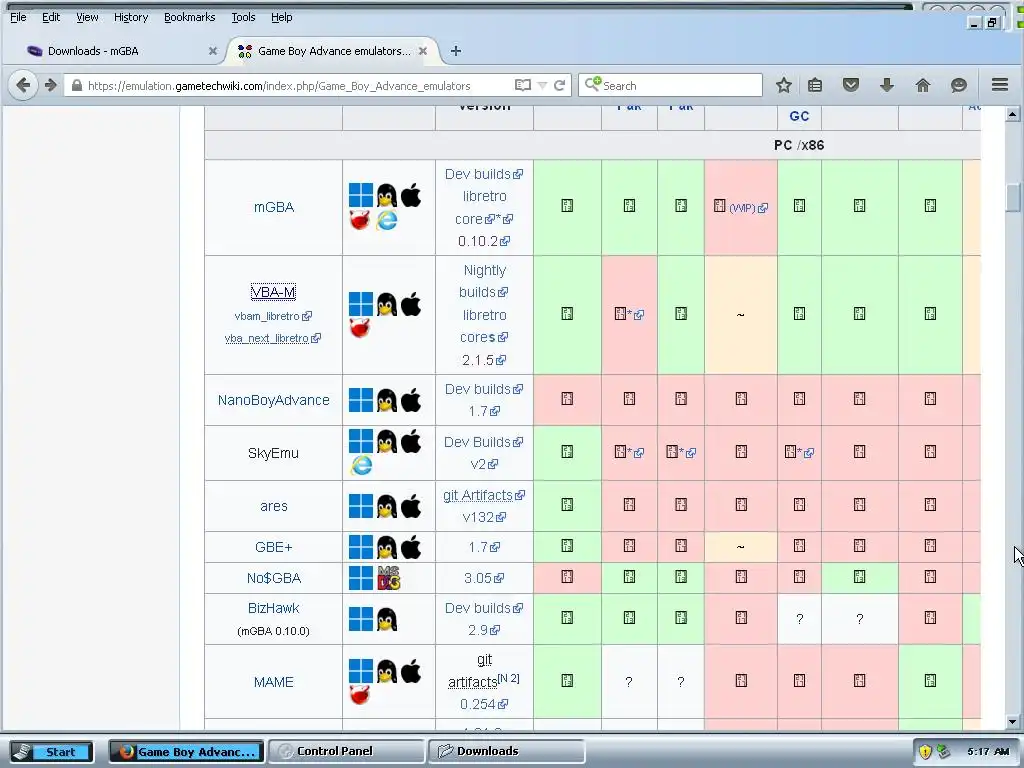The image size is (1024, 768).
Task: Close the Downloads - mGBA tab
Action: click(x=212, y=51)
